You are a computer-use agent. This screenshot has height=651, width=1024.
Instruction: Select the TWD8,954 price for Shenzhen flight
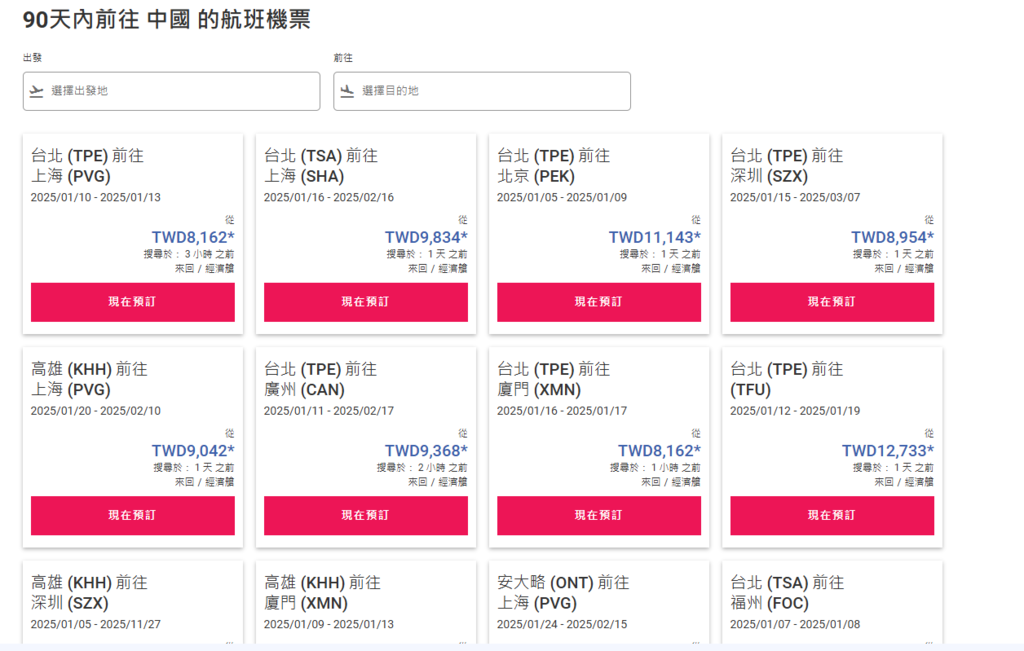[x=892, y=237]
